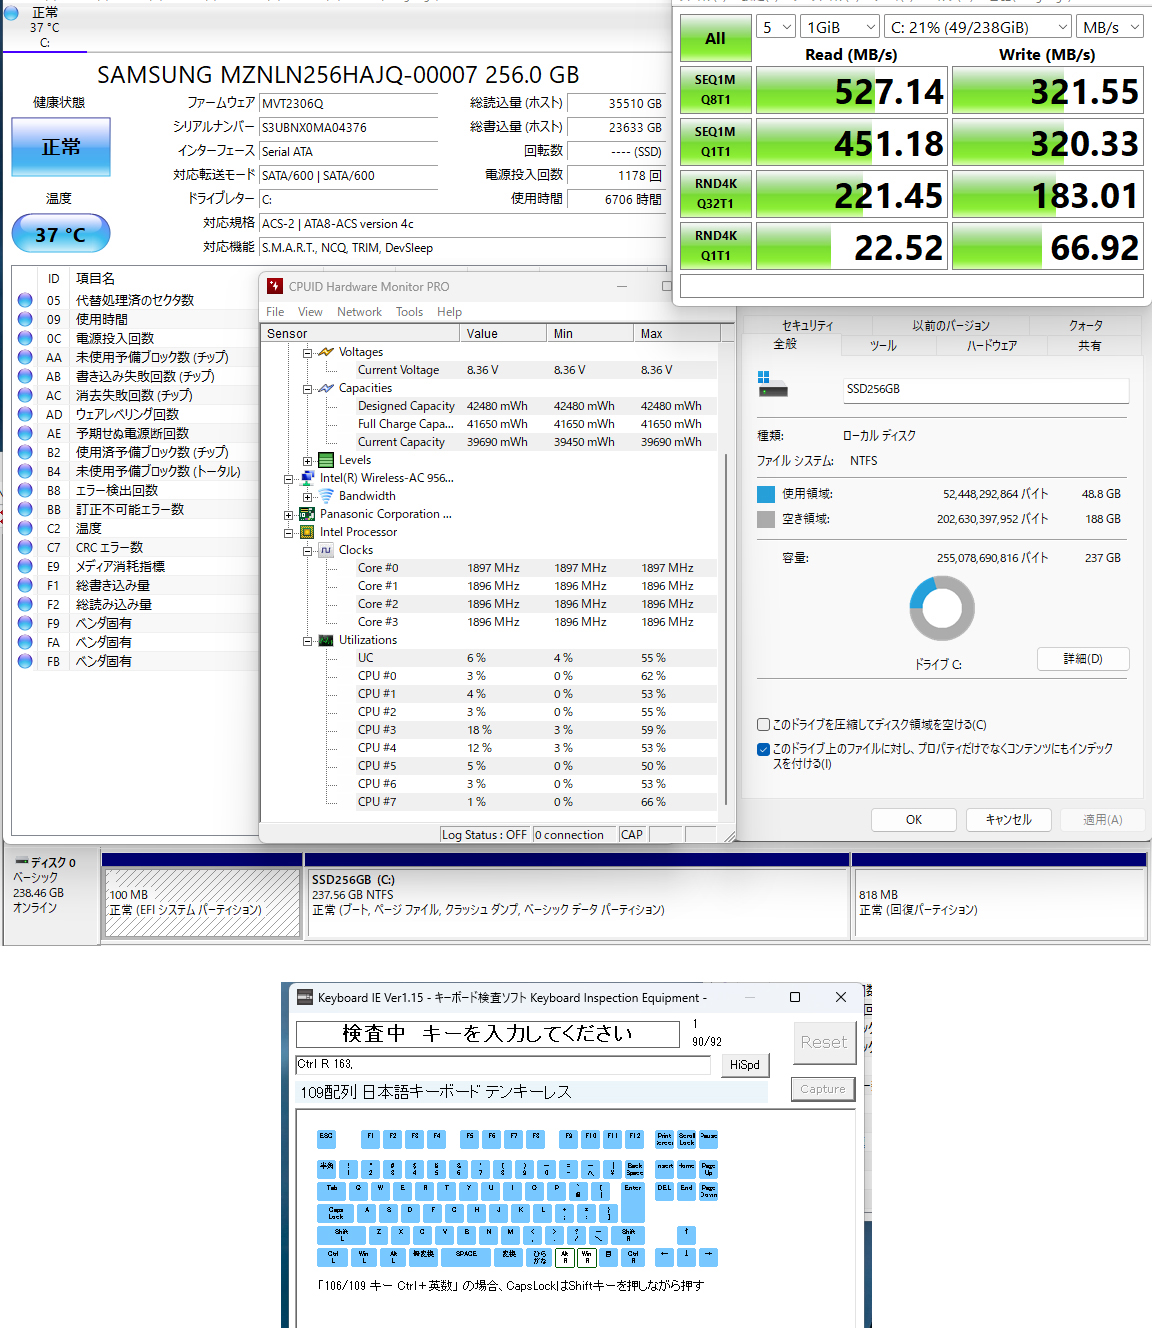Click the Clocks waveform icon
Screen dimensions: 1152x1328
(326, 550)
